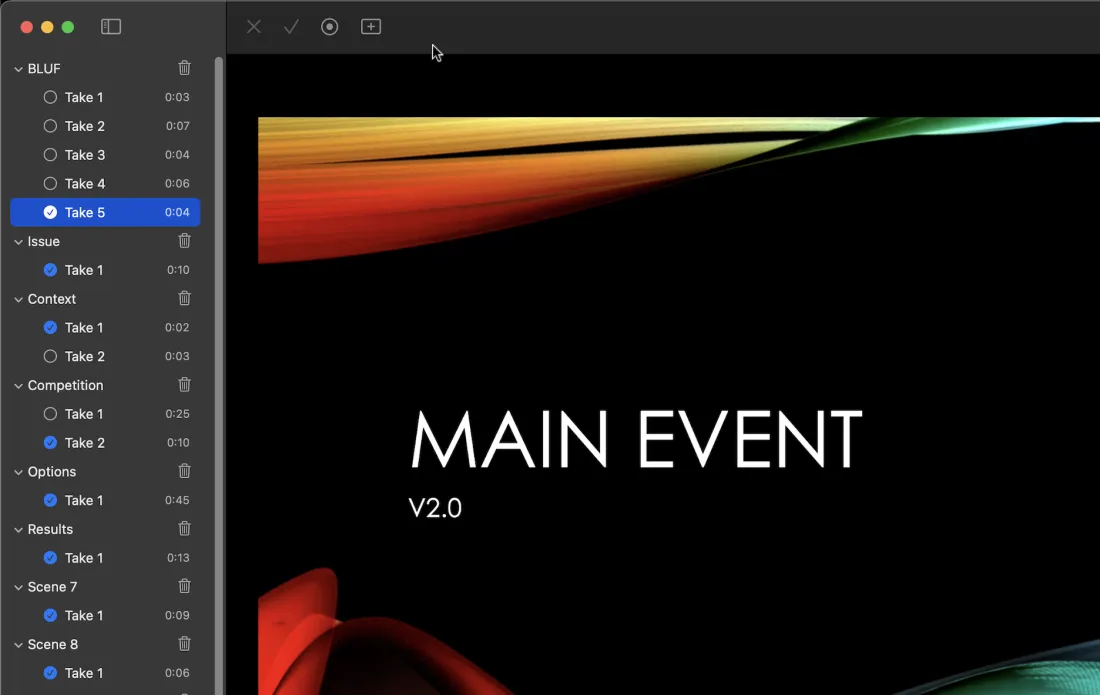Screen dimensions: 1100x695
Task: Toggle the sidebar visibility icon
Action: pyautogui.click(x=111, y=27)
